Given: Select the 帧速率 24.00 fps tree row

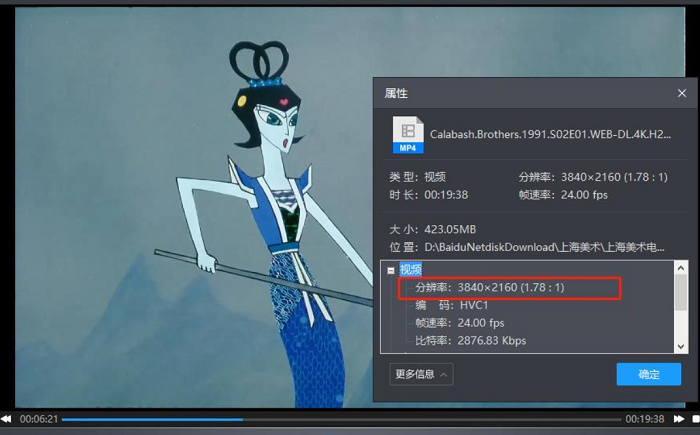Looking at the screenshot, I should pos(462,324).
